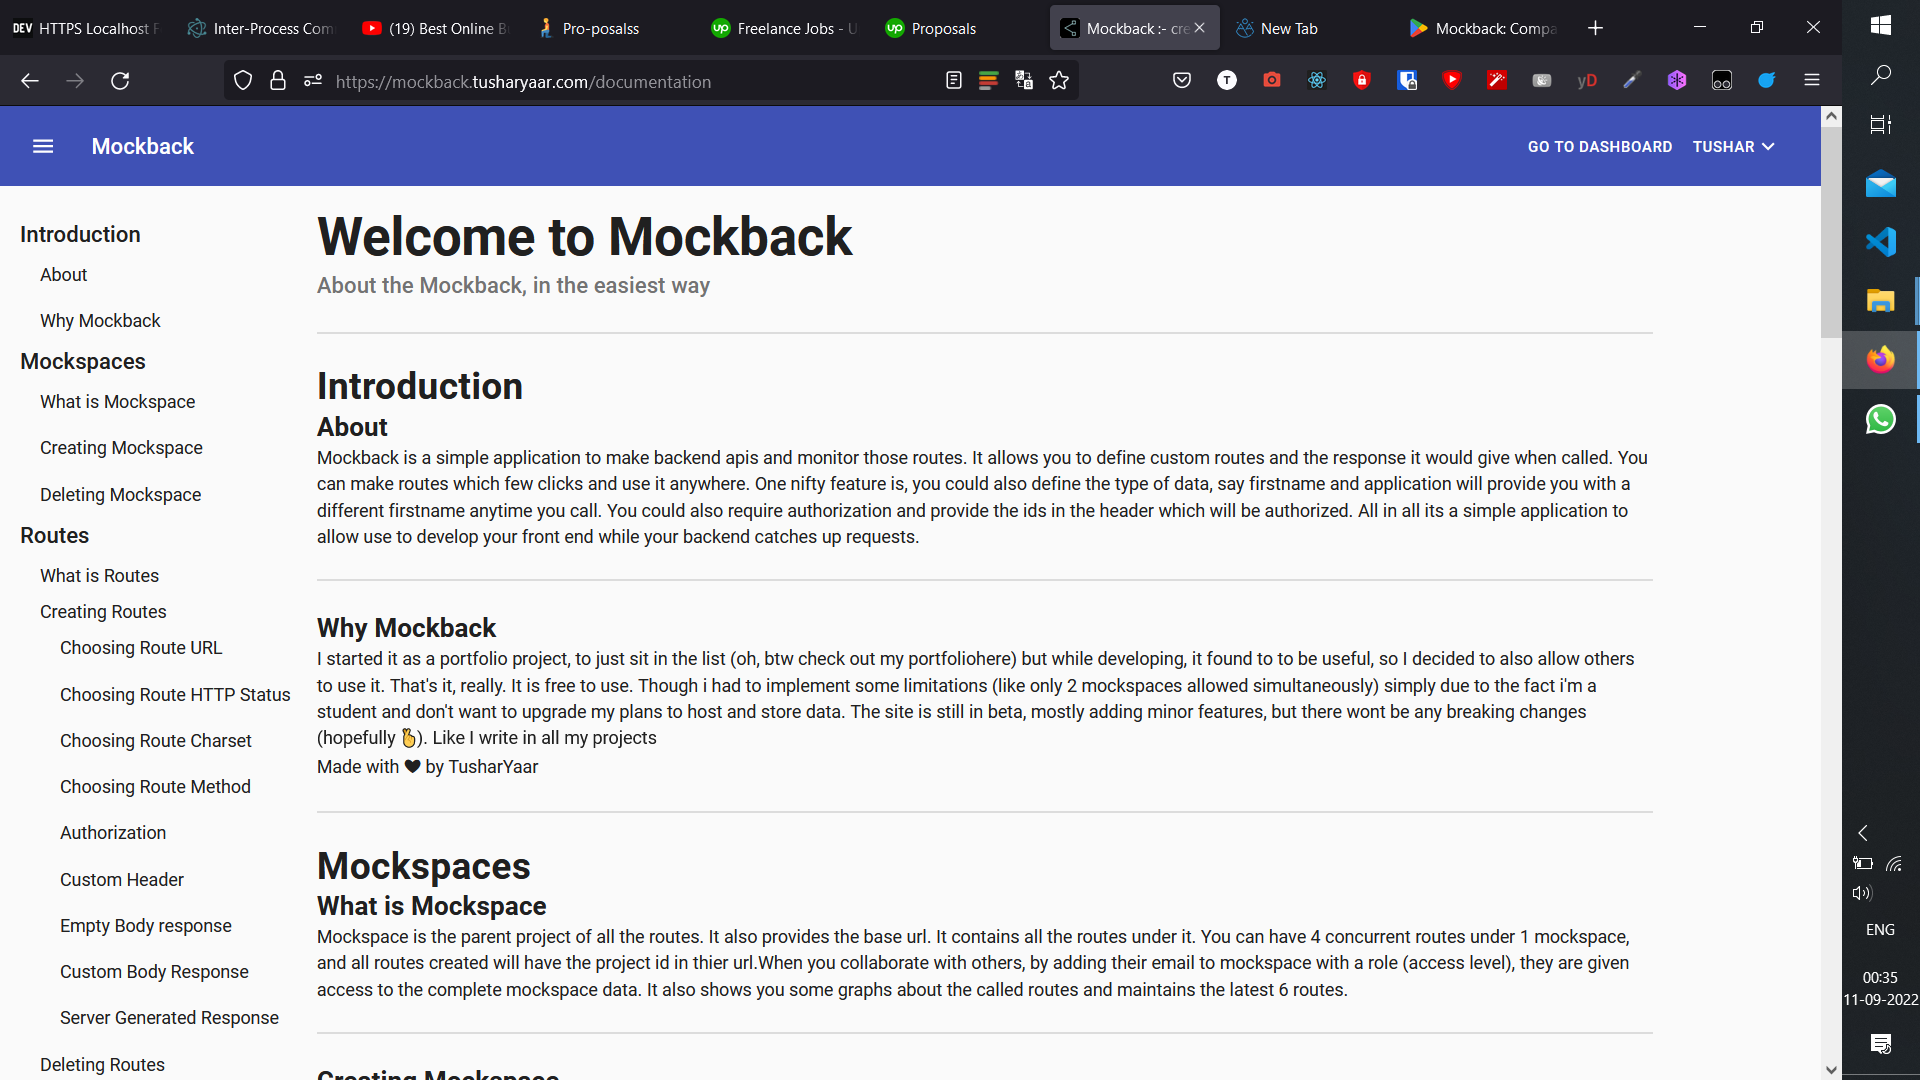Click GO TO DASHBOARD button
Screen dimensions: 1920x1080
pos(1599,147)
